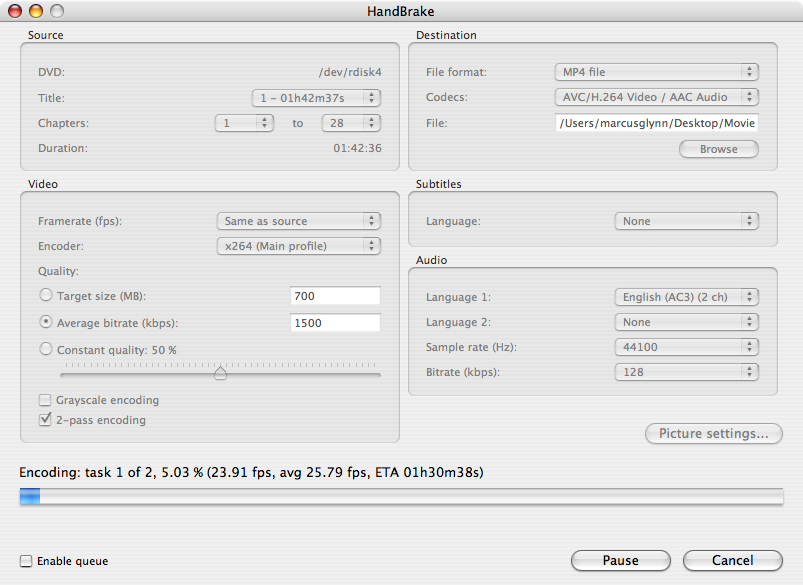Select the Average bitrate (kbps) radio button
The image size is (803, 585).
[46, 322]
